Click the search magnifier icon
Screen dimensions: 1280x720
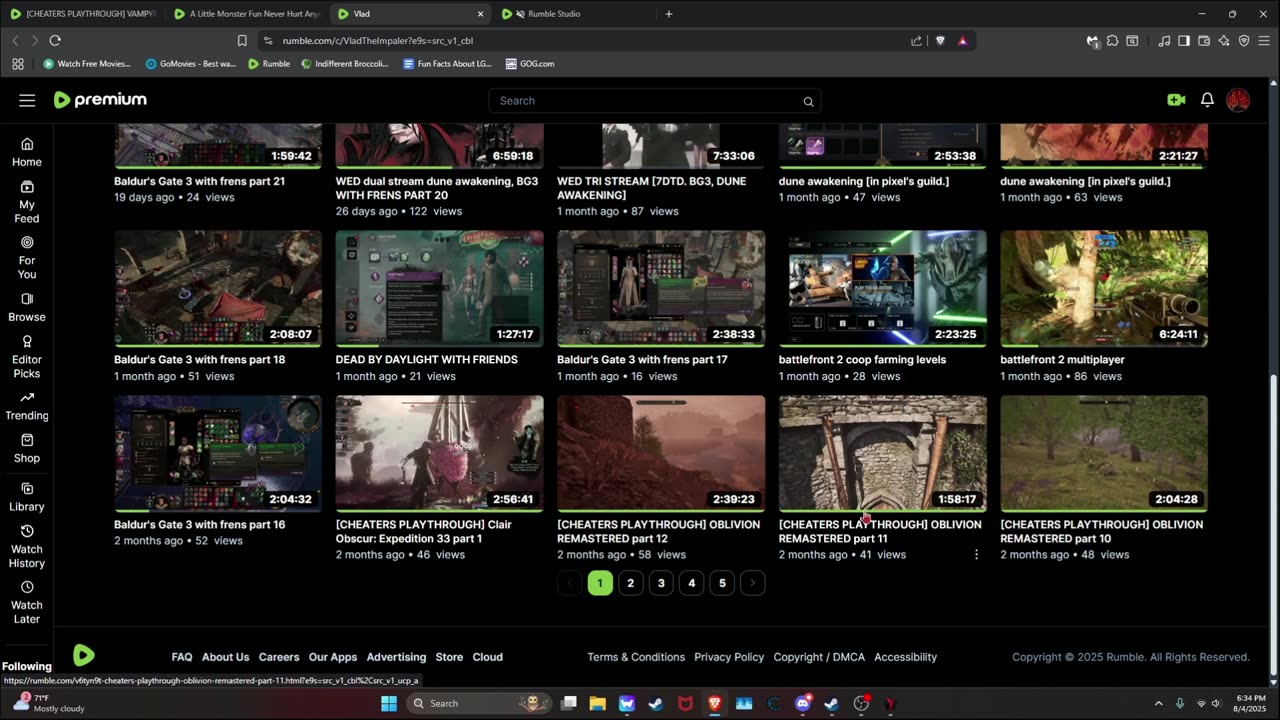[808, 101]
